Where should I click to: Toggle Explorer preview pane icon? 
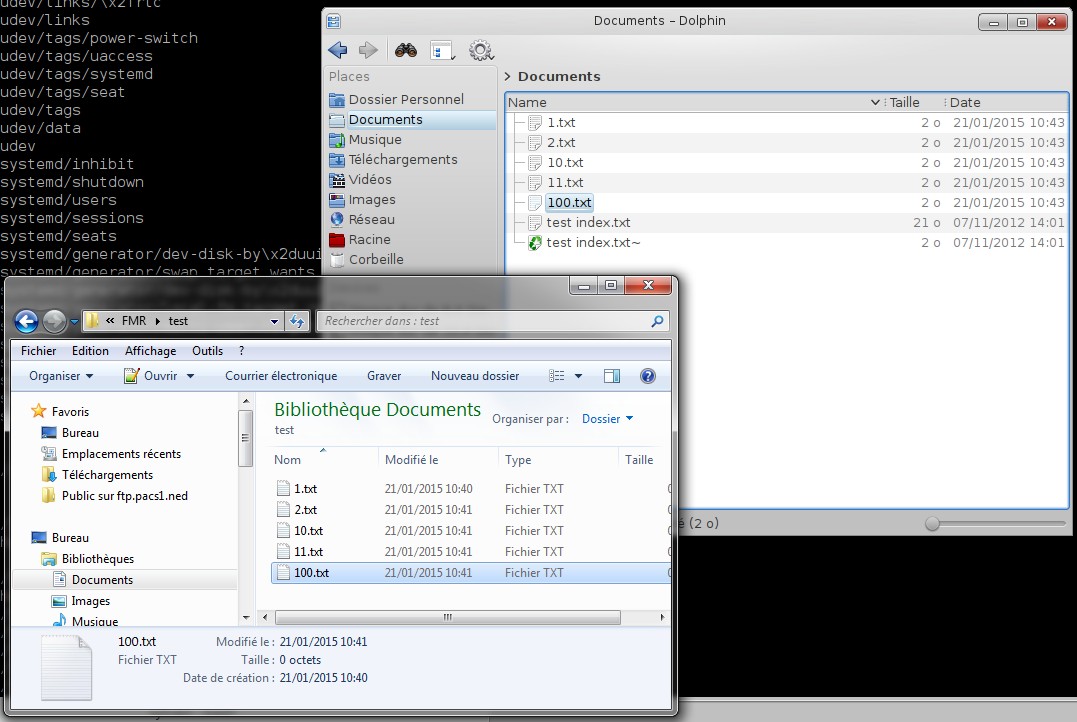click(x=611, y=376)
